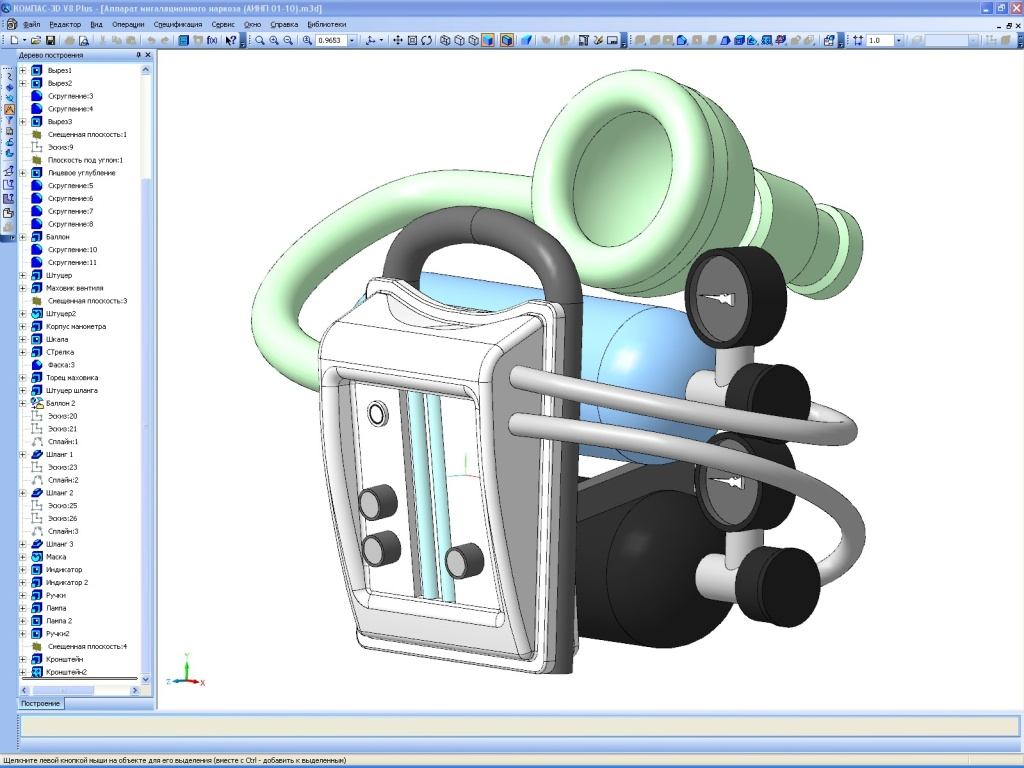Open the zoom scale dropdown 0.9653
This screenshot has width=1024, height=768.
(352, 41)
